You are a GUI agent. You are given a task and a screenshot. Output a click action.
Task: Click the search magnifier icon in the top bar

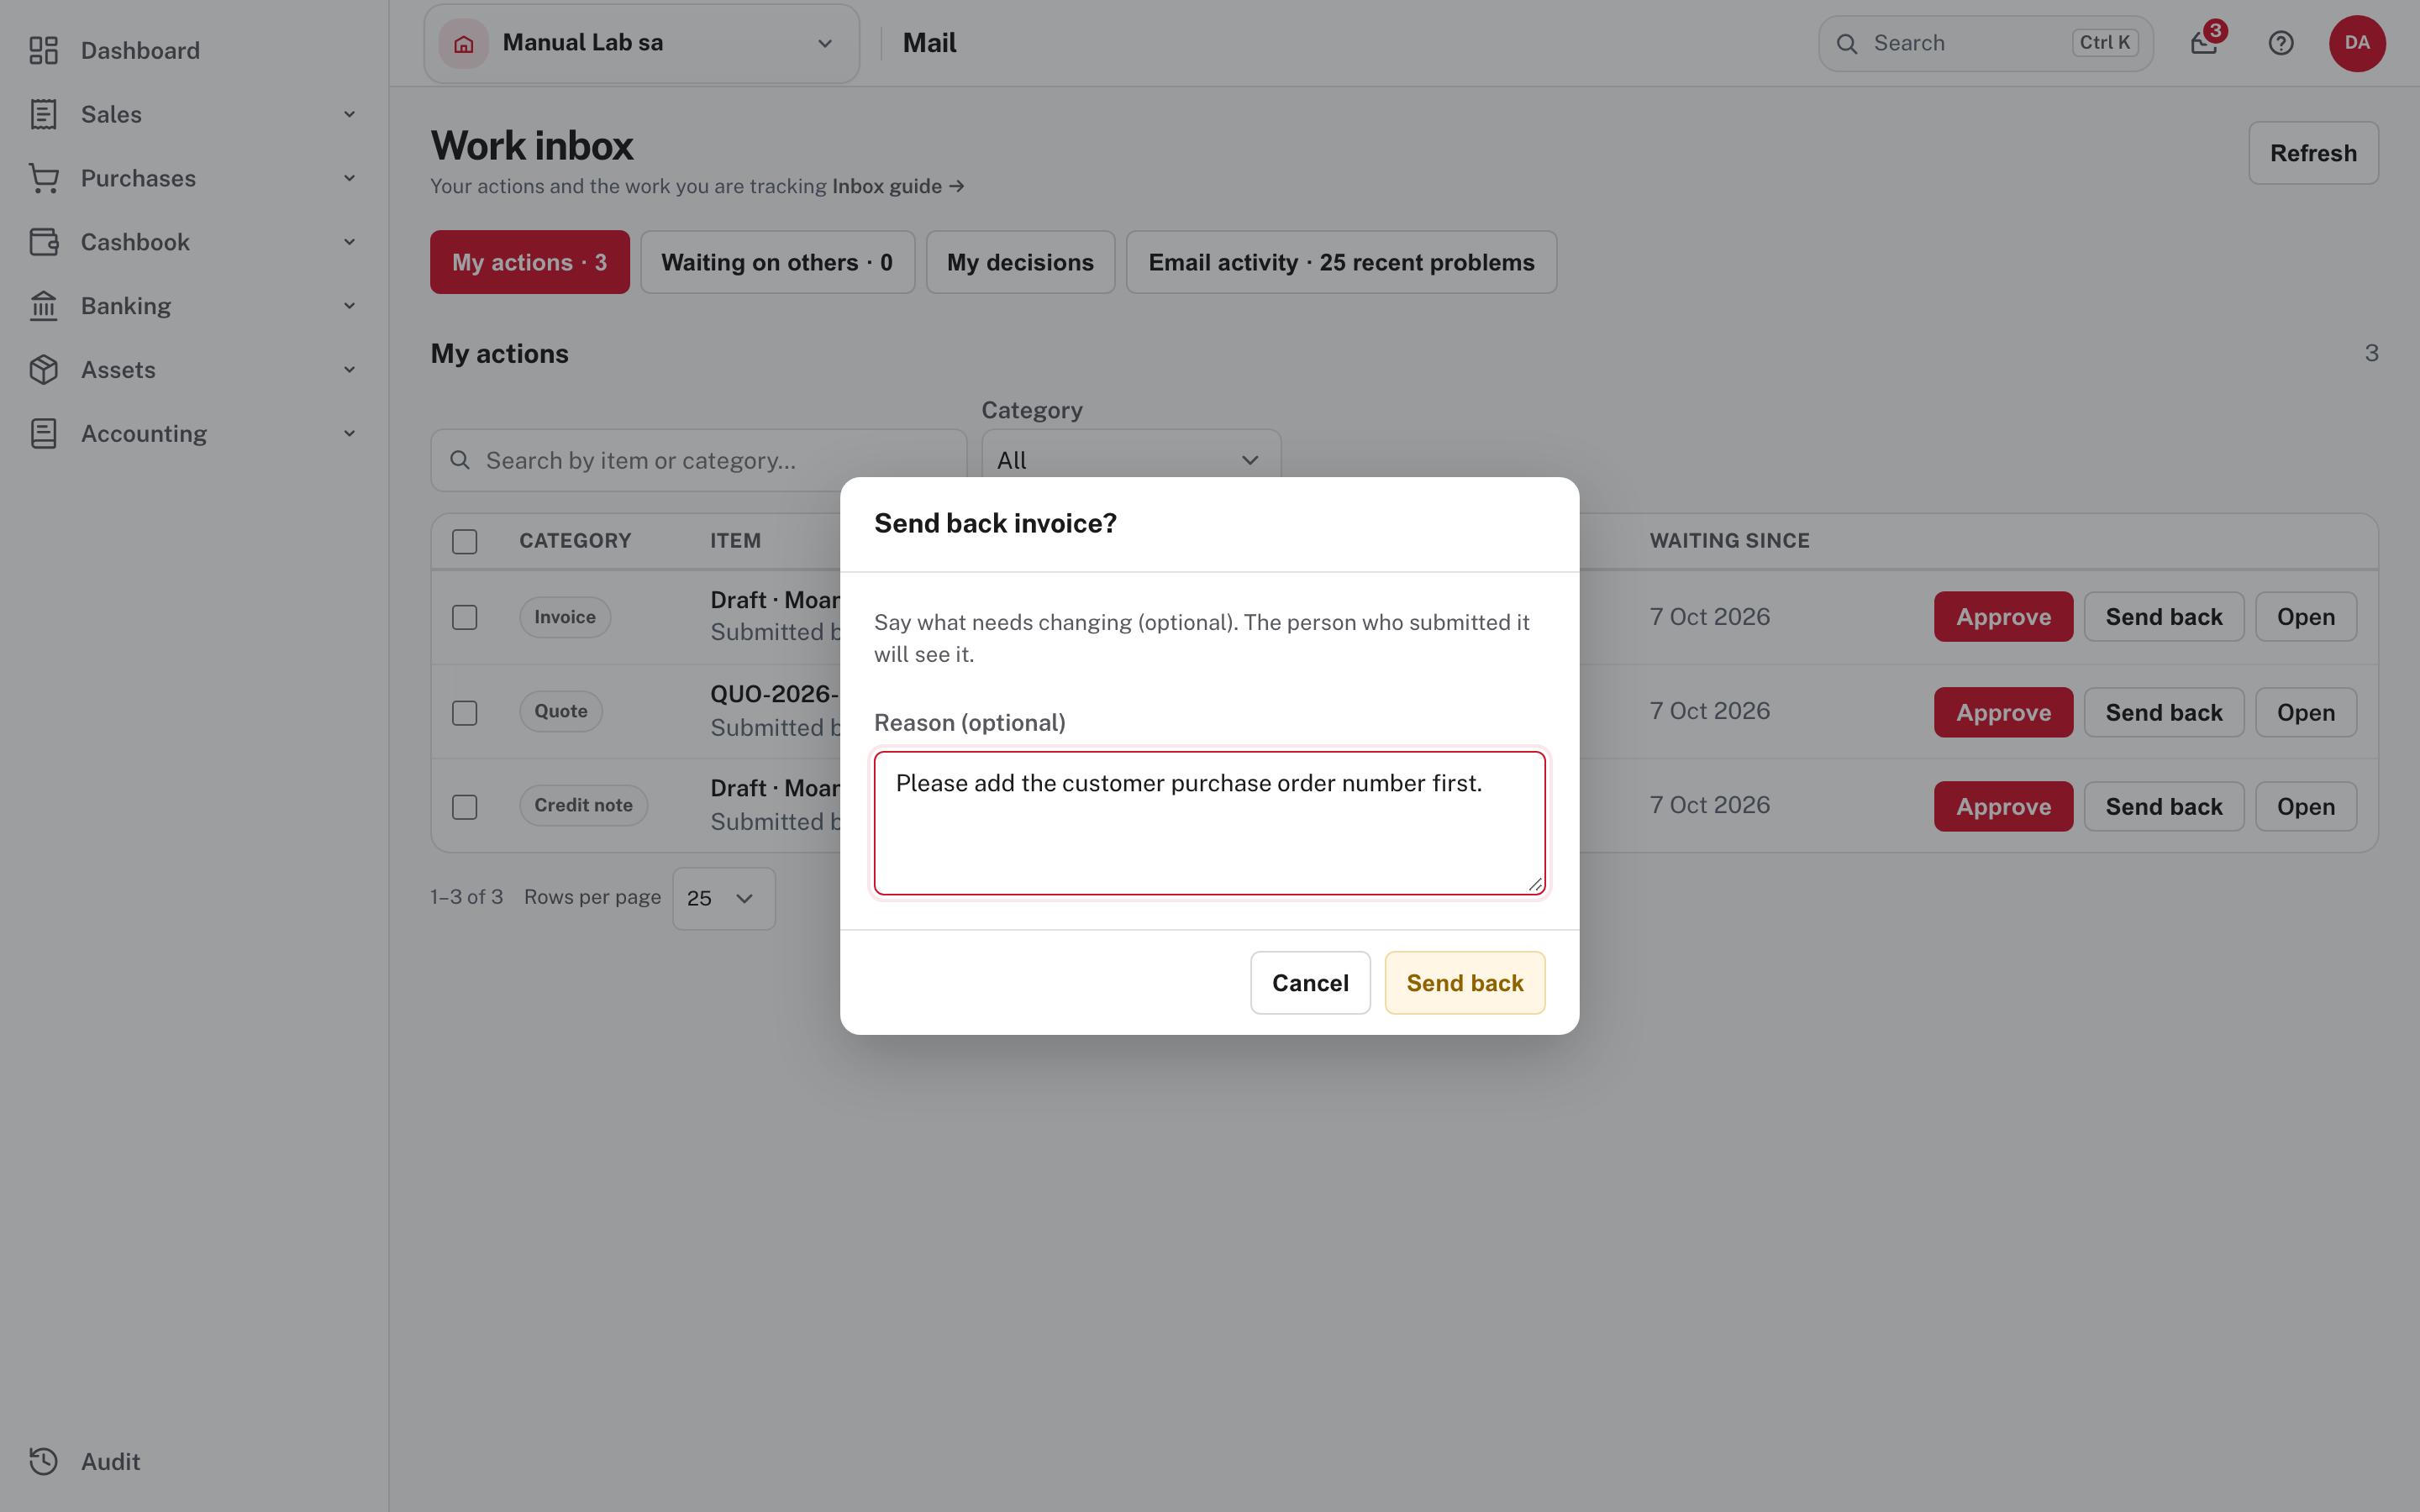(x=1847, y=44)
